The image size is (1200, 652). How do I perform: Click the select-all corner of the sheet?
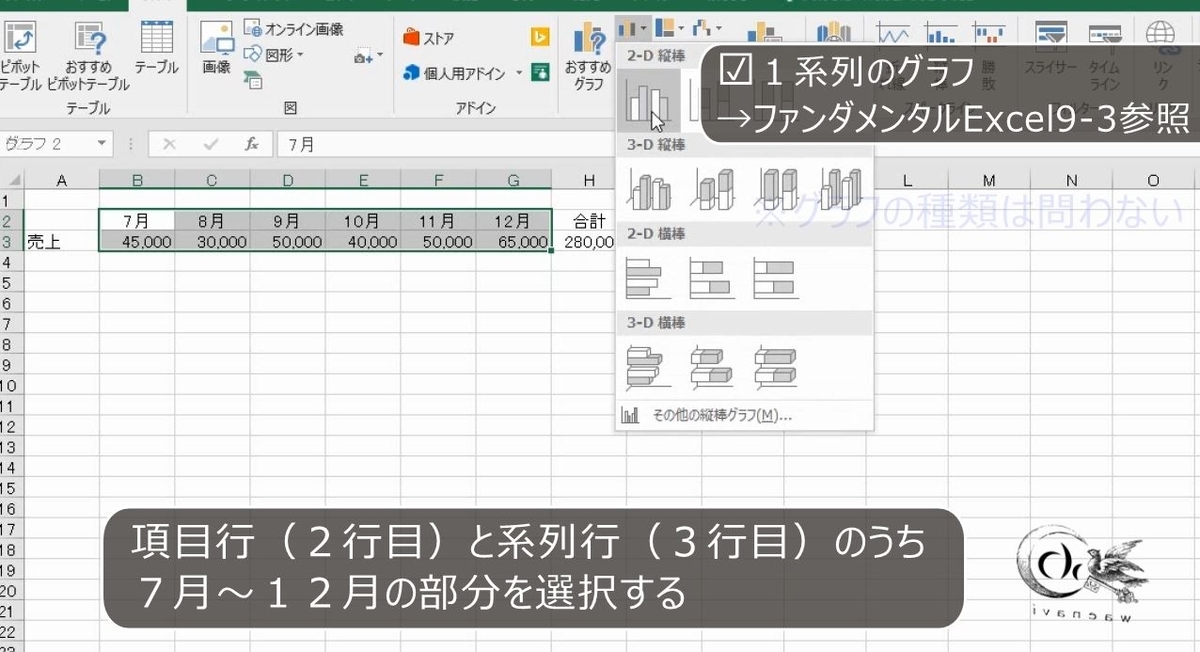(x=11, y=180)
